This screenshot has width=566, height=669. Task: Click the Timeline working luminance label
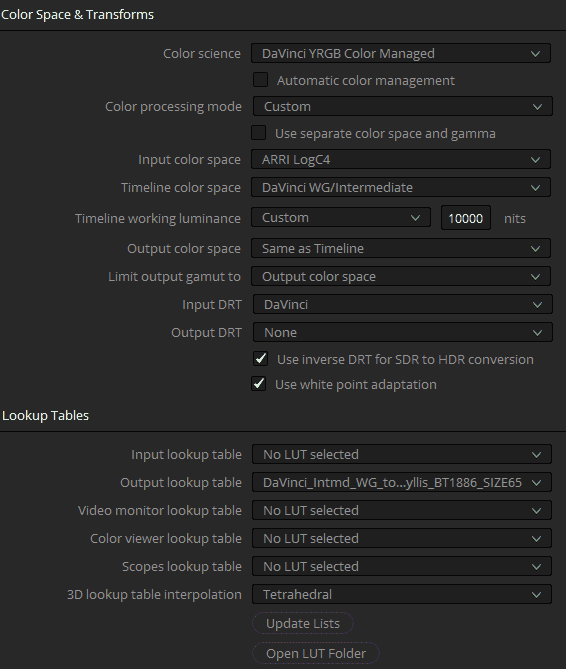click(x=158, y=218)
